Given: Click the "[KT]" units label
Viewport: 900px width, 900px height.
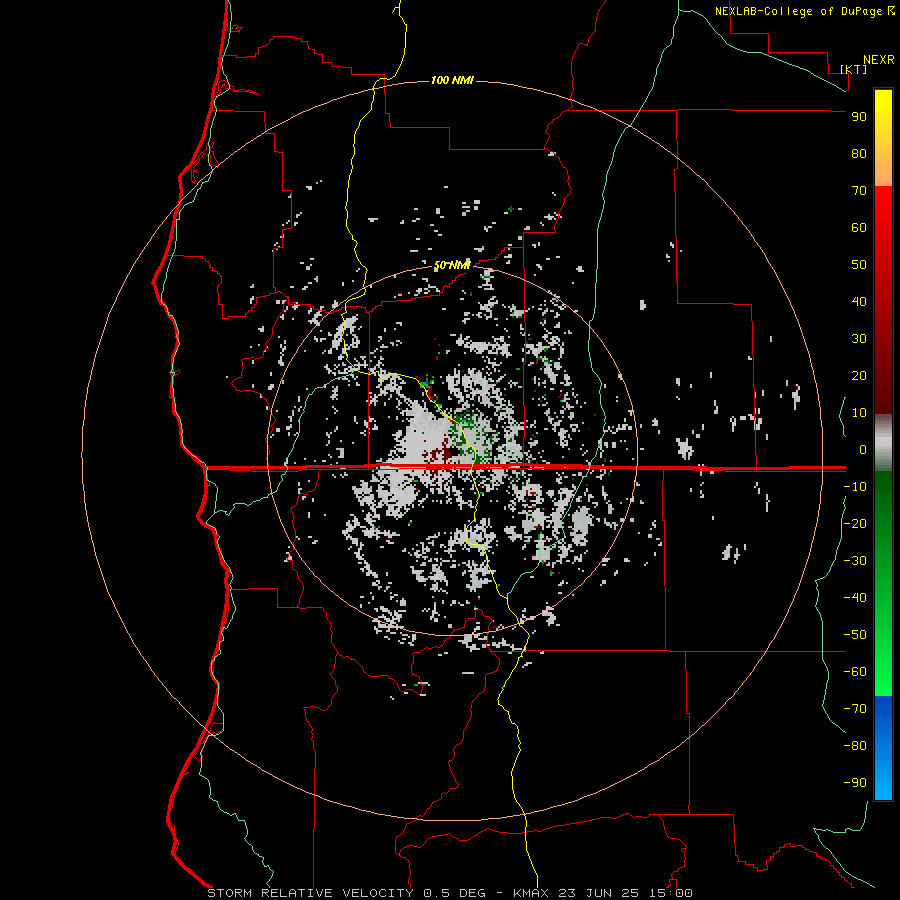Looking at the screenshot, I should tap(853, 69).
